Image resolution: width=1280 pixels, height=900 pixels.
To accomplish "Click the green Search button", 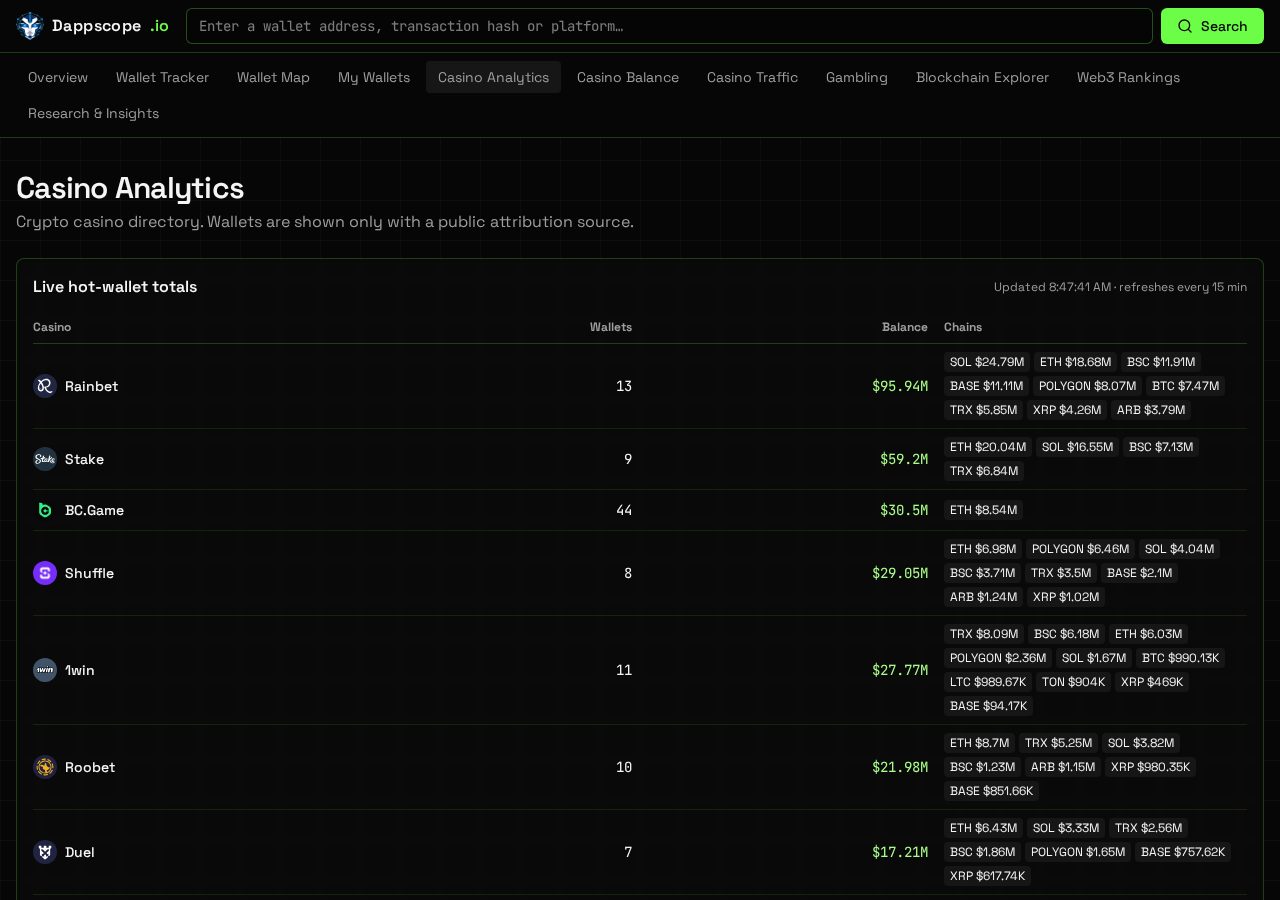I will point(1212,26).
